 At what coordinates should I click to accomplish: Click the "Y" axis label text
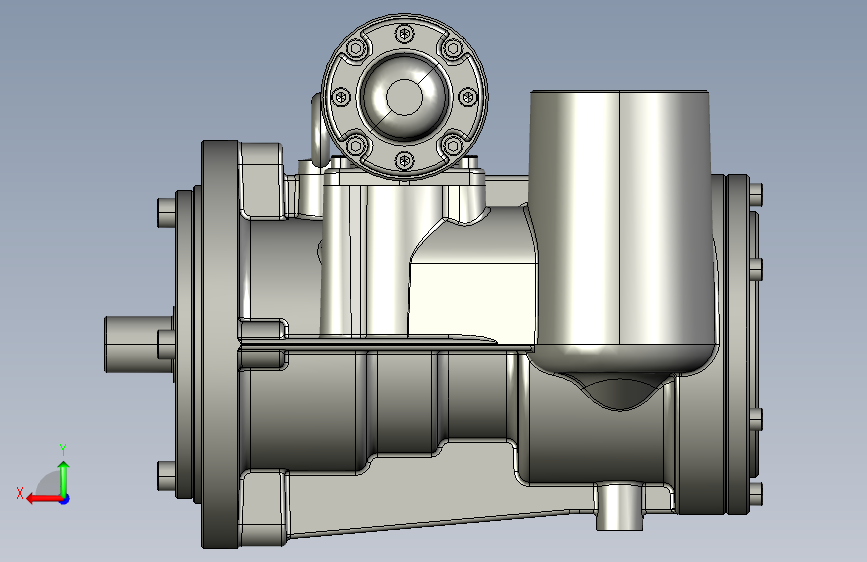(x=63, y=449)
